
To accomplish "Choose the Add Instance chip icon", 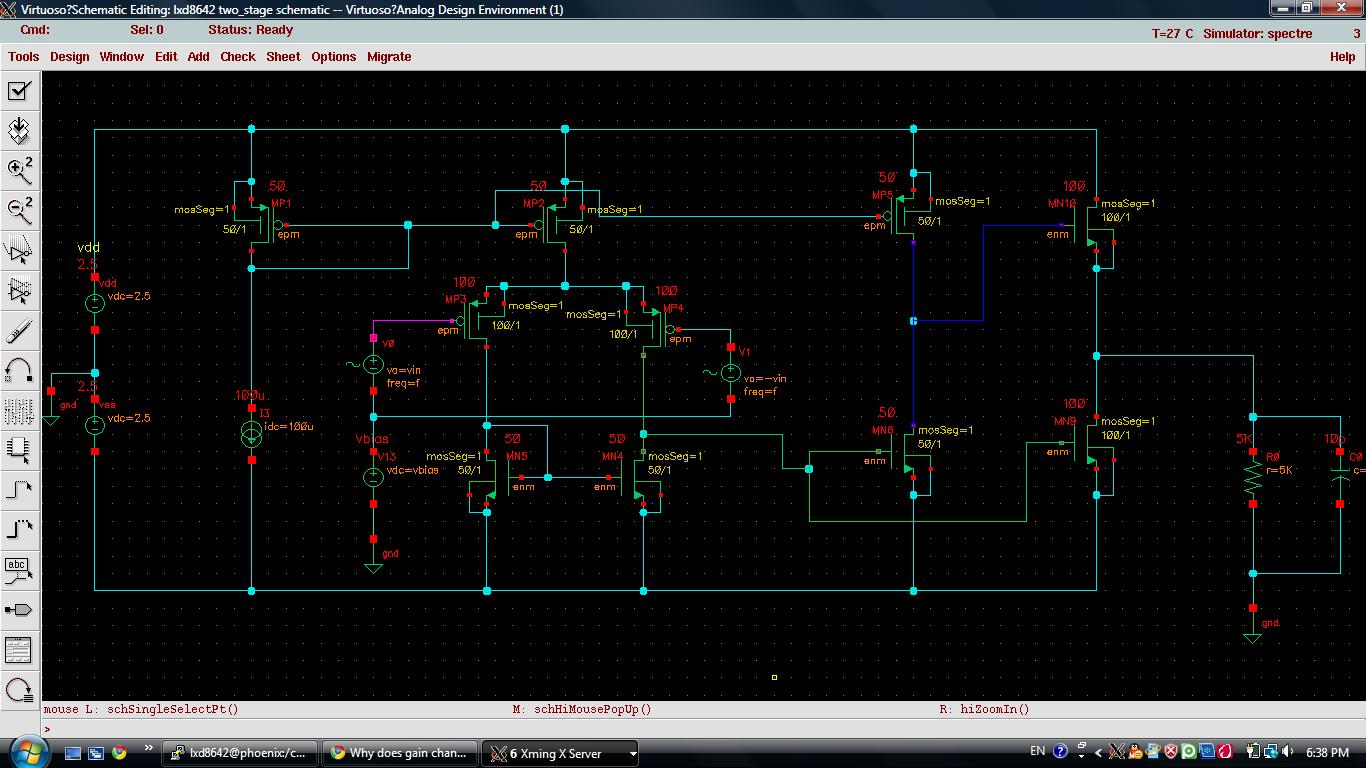I will (19, 449).
